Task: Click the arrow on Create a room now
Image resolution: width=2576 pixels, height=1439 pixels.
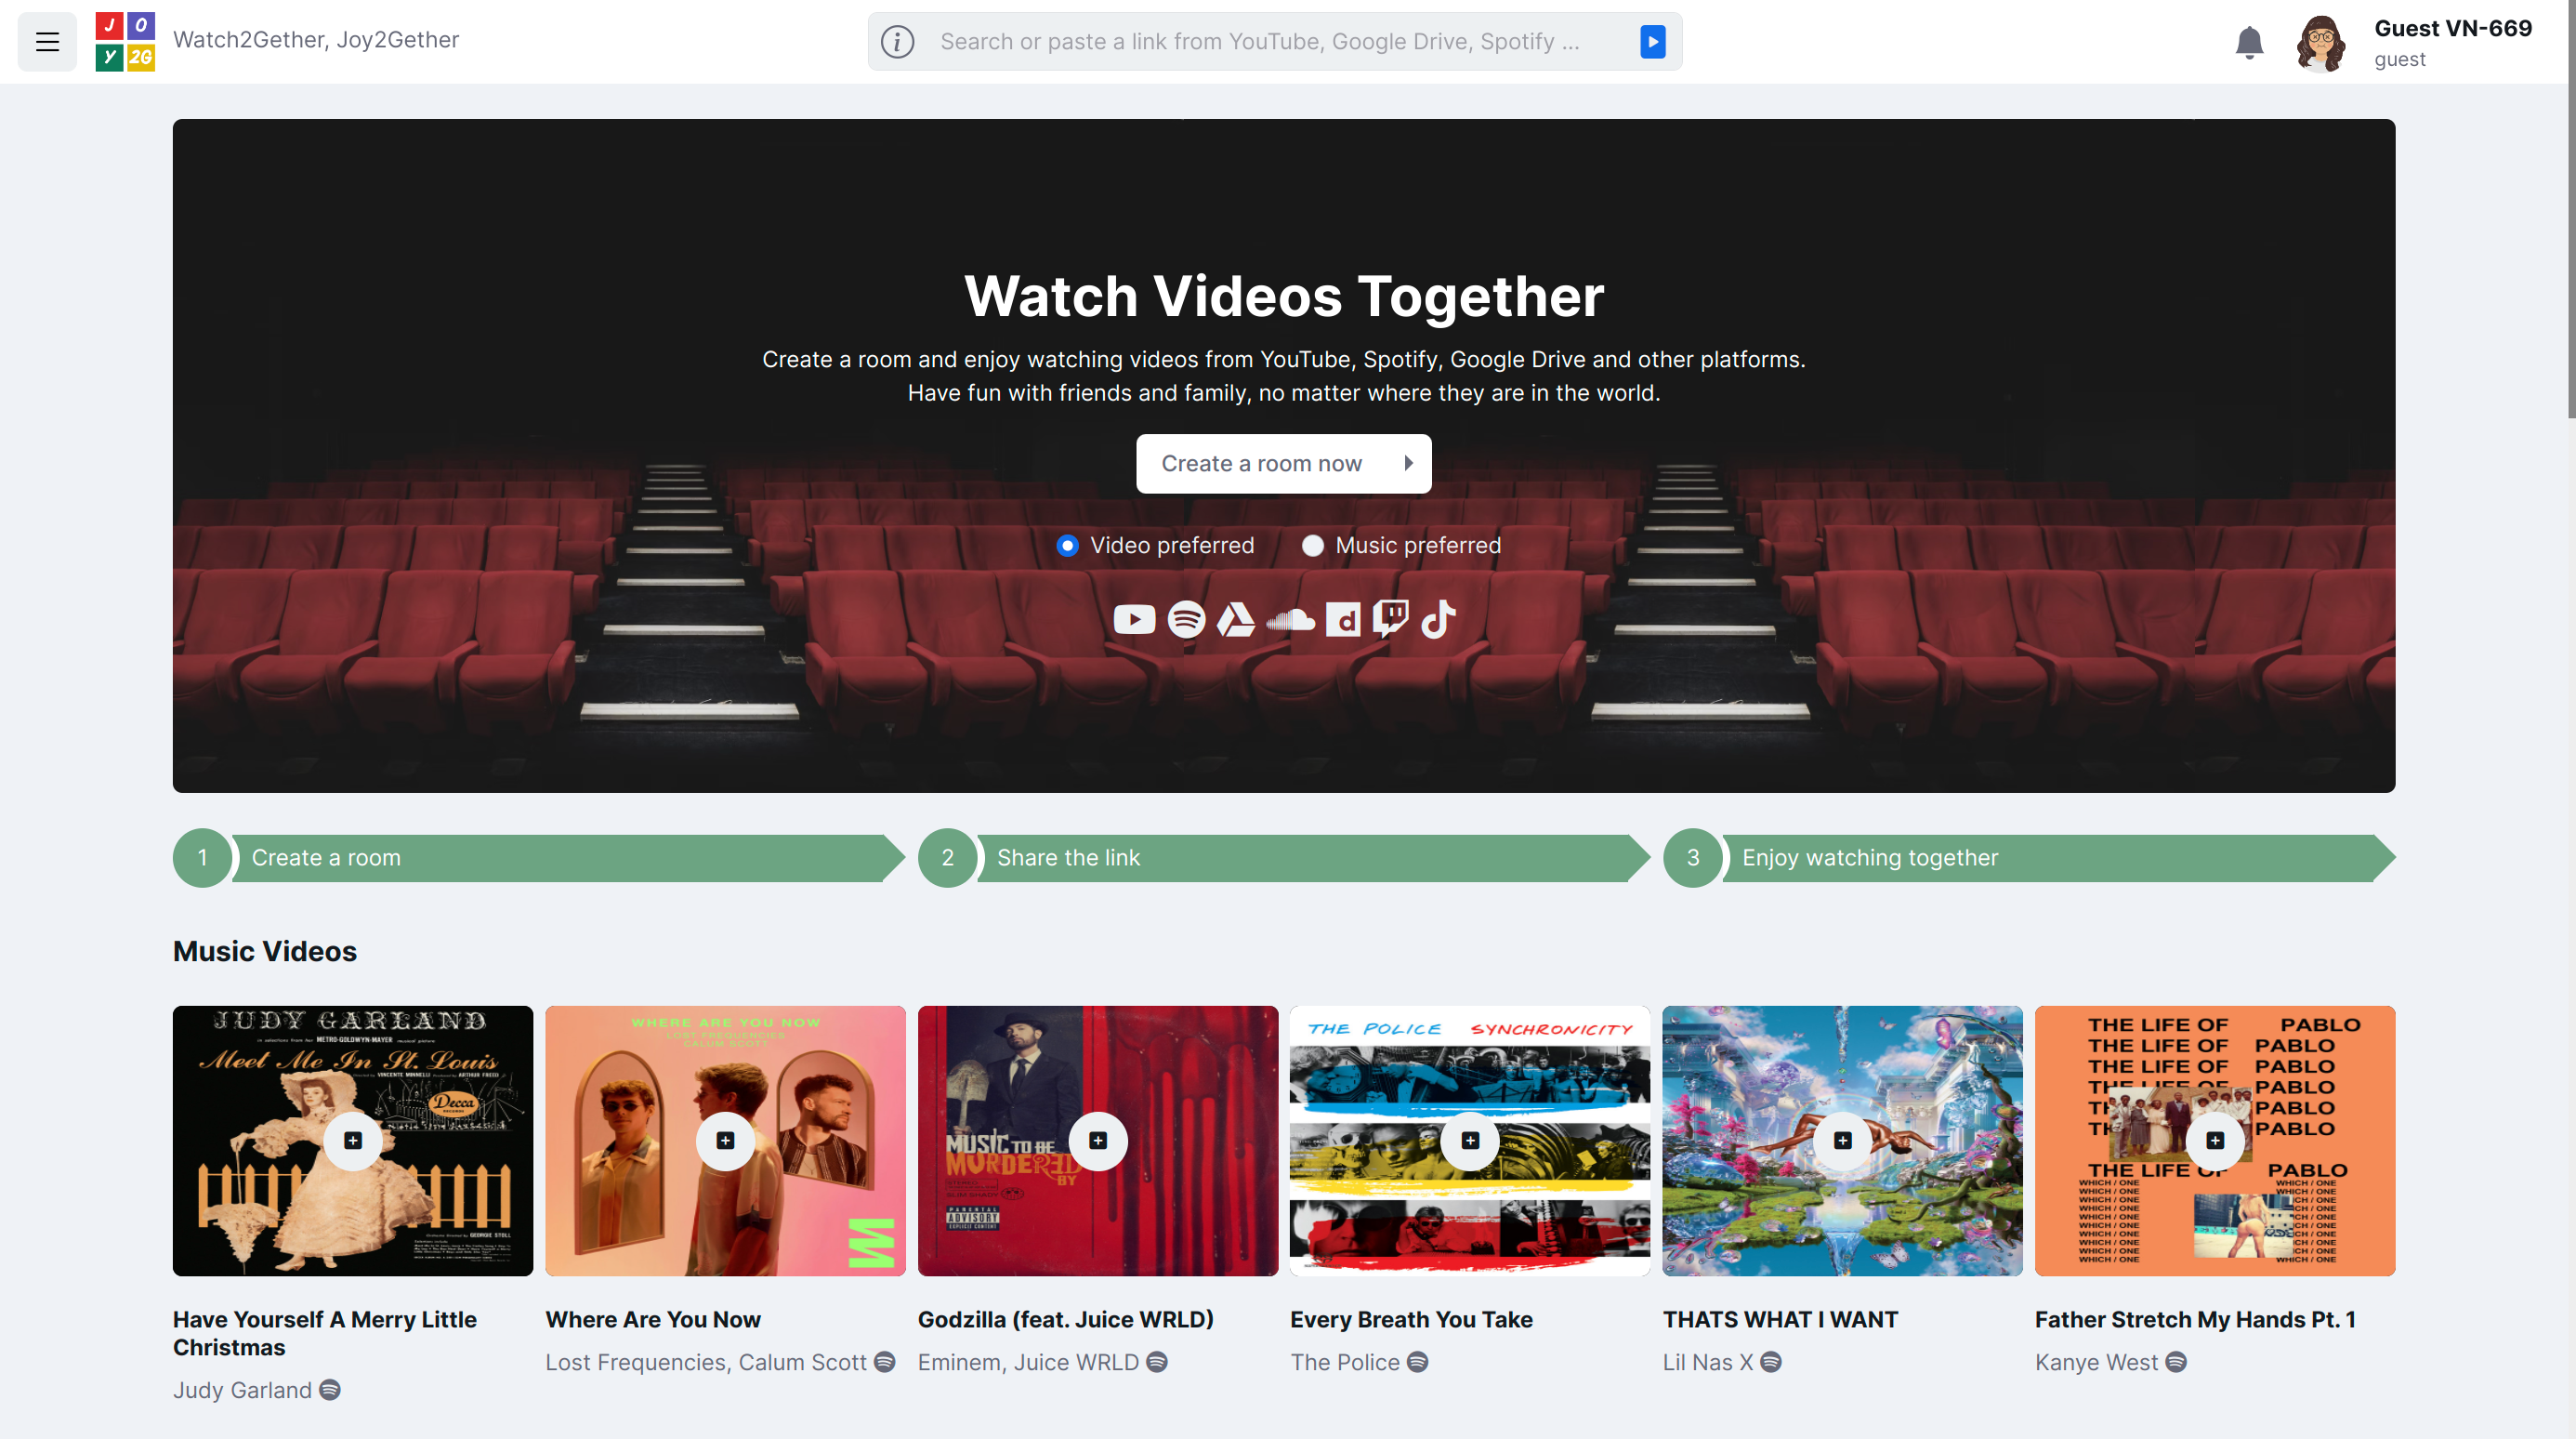Action: (x=1408, y=464)
